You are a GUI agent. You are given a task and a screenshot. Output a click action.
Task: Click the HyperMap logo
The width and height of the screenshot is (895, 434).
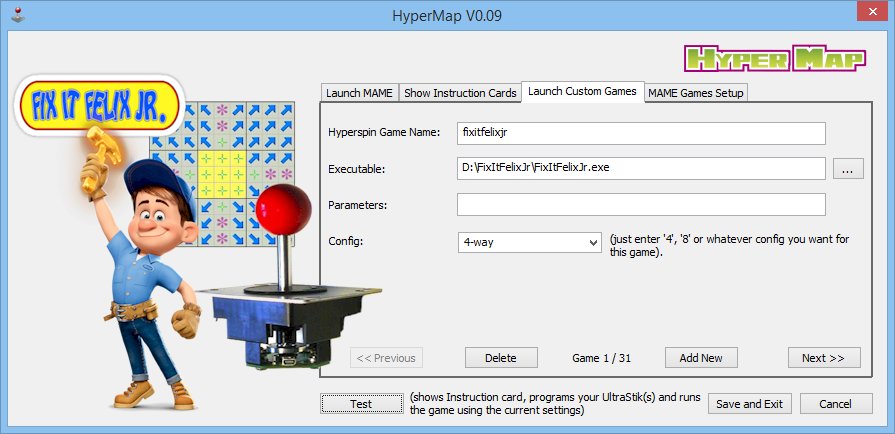(x=775, y=58)
